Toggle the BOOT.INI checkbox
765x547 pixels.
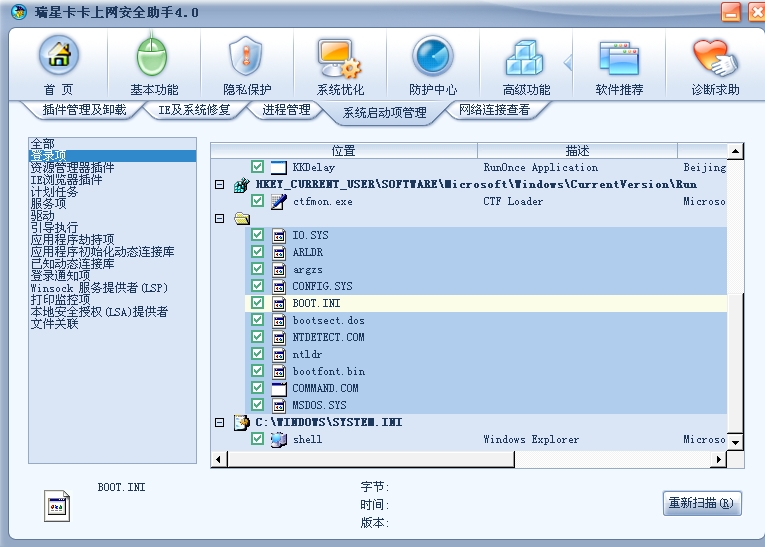[x=257, y=303]
